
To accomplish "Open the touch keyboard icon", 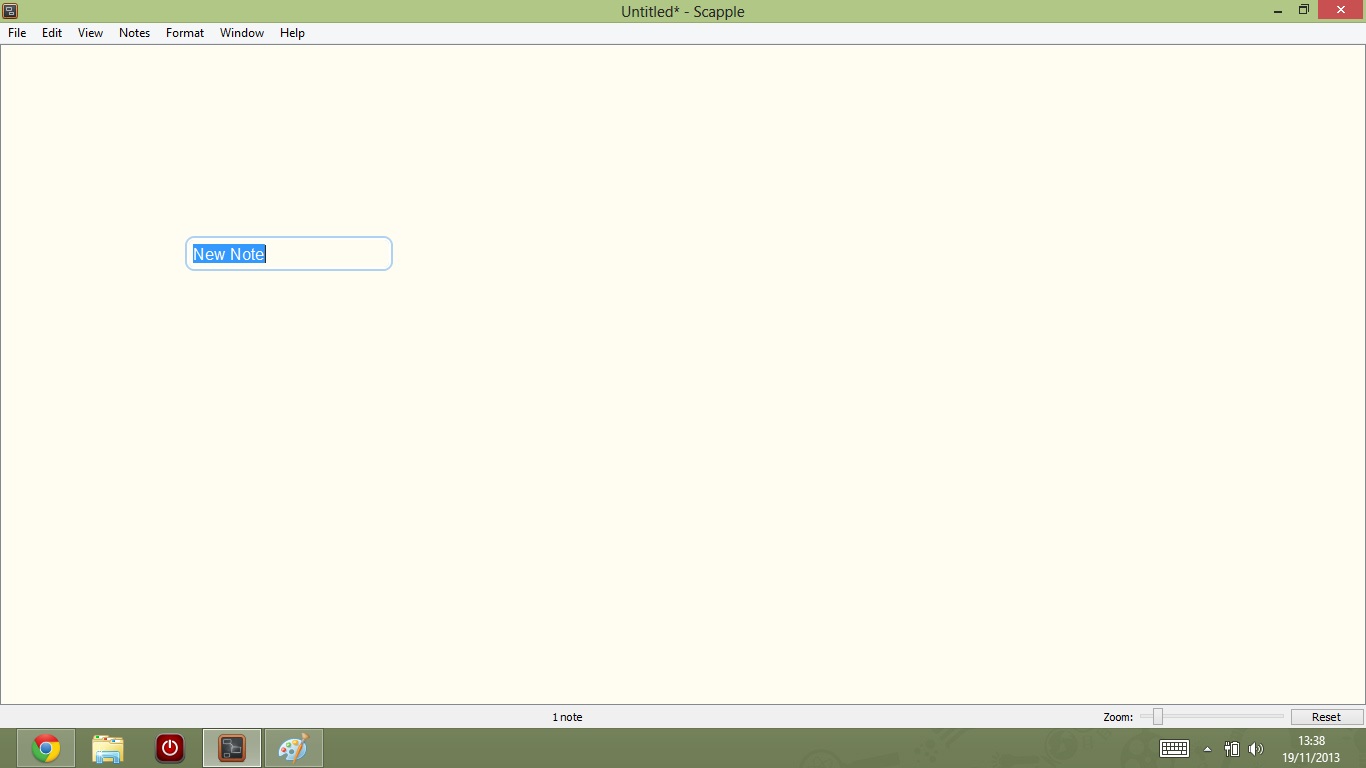I will 1174,749.
